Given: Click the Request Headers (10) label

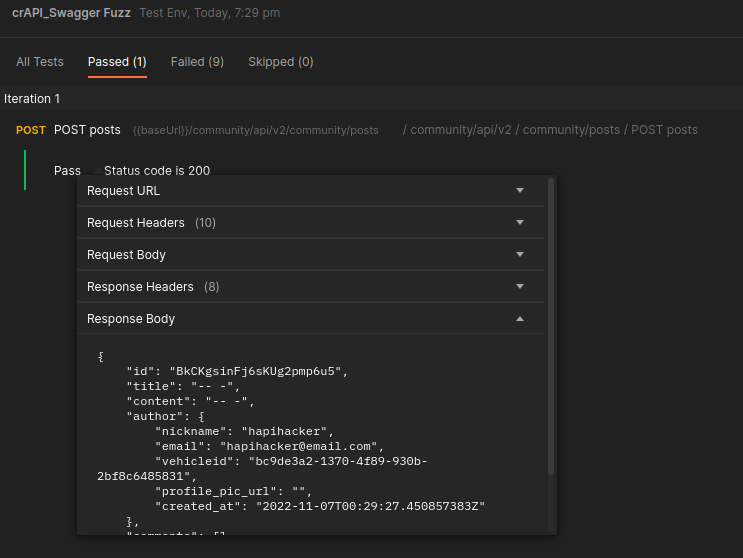Looking at the screenshot, I should (x=151, y=223).
